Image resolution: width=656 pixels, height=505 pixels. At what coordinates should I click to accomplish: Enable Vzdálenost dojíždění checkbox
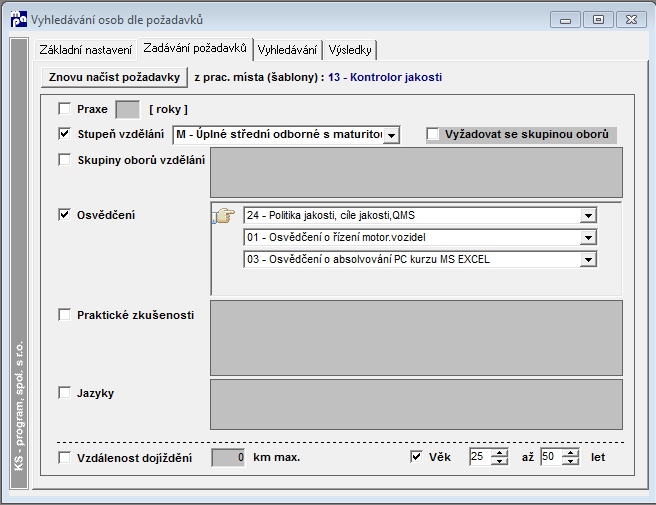pyautogui.click(x=65, y=457)
